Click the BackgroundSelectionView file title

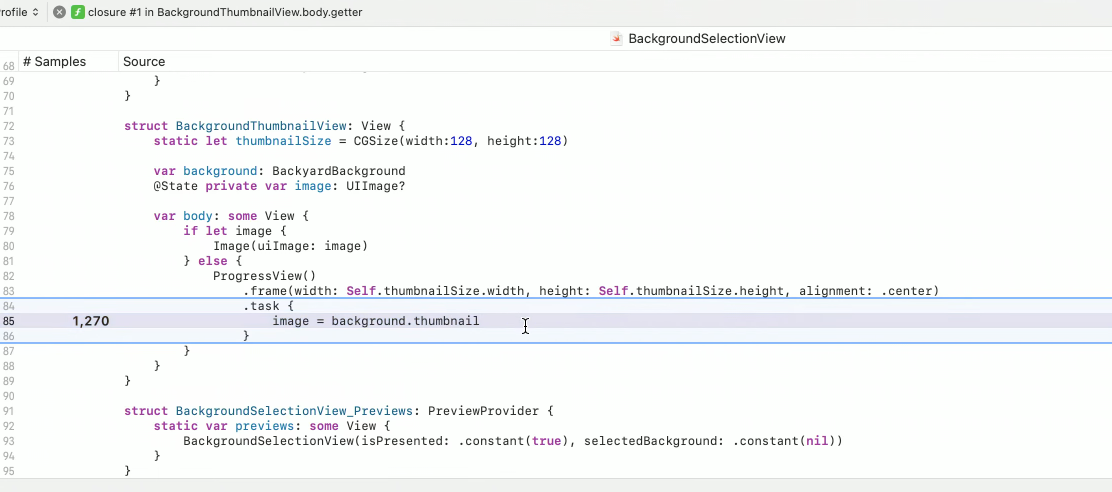[707, 38]
